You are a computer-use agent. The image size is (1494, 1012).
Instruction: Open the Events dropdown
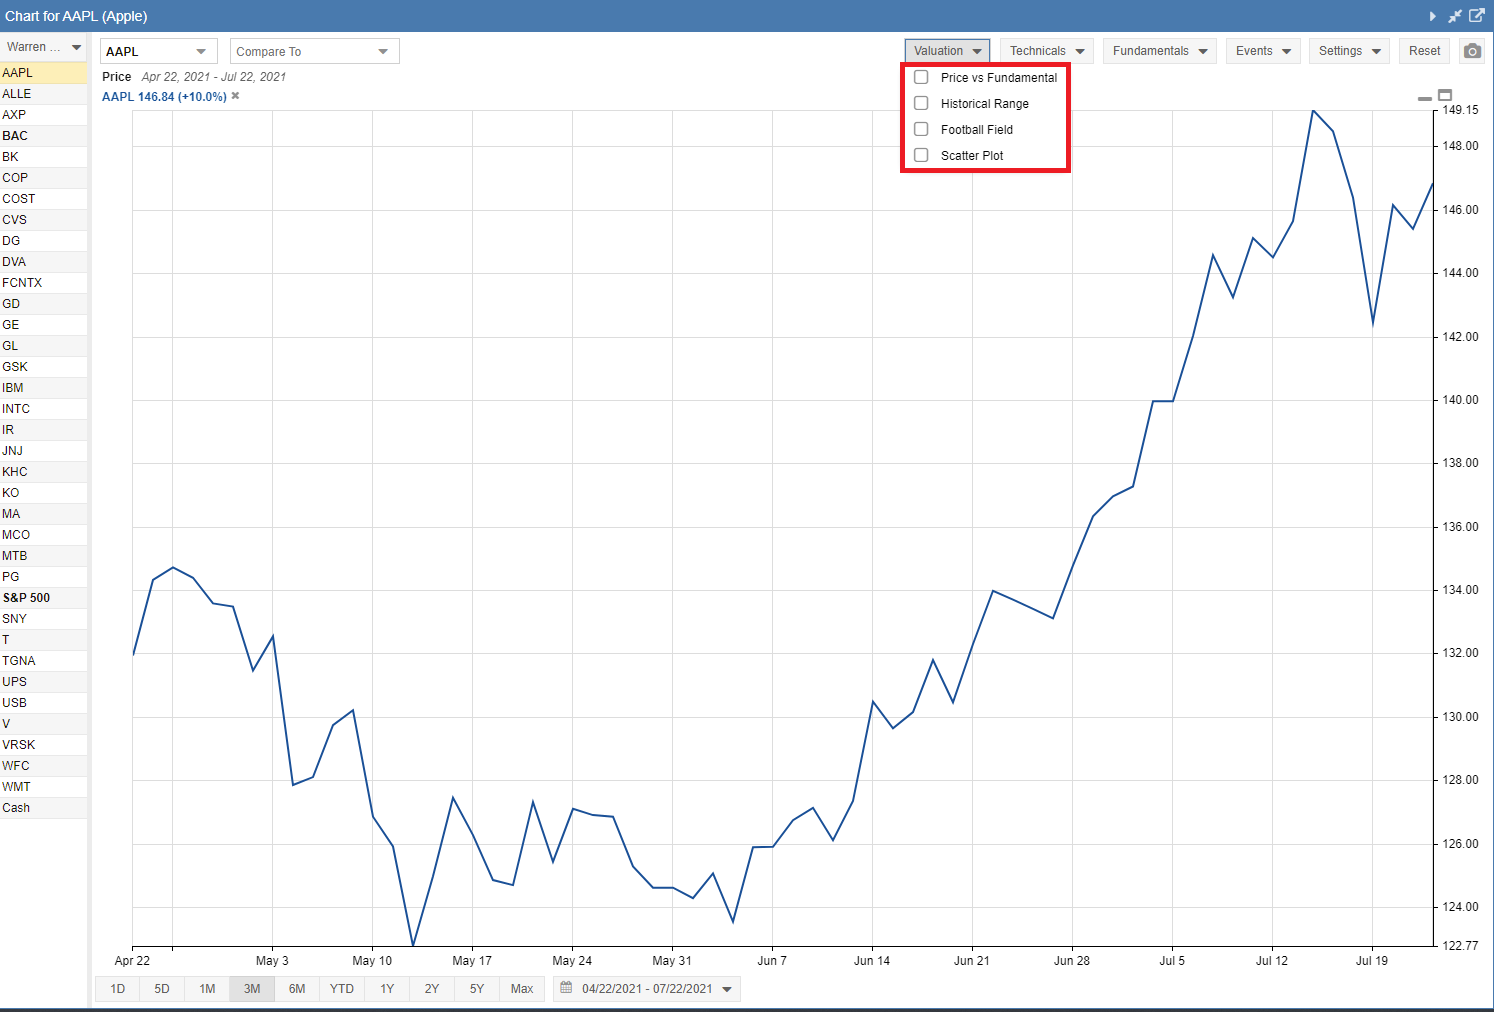[x=1262, y=51]
